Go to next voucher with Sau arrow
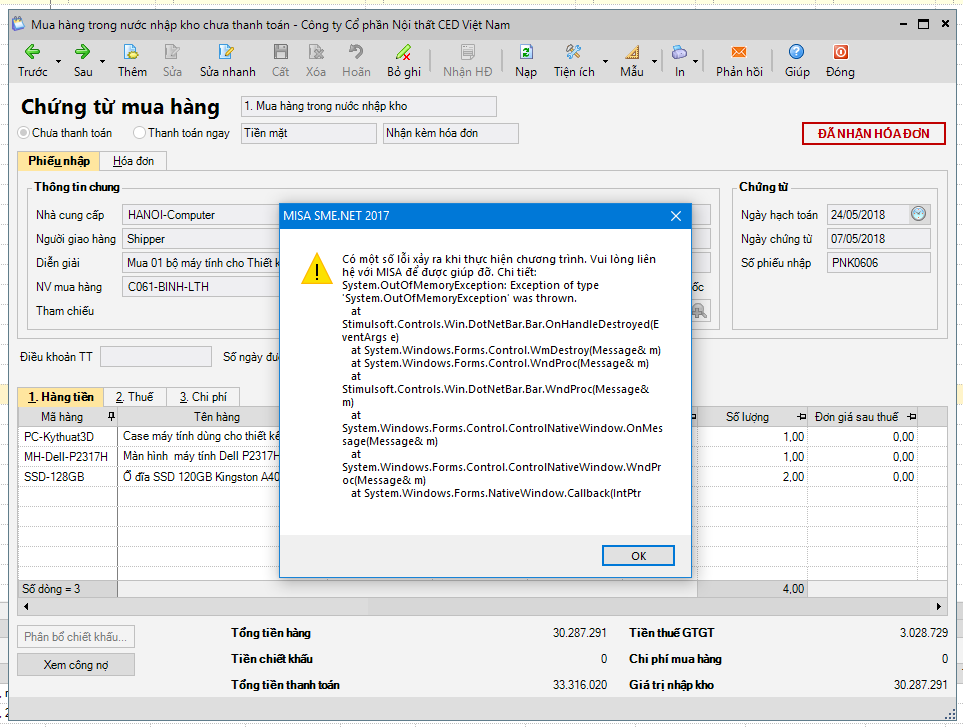This screenshot has width=963, height=727. [82, 52]
